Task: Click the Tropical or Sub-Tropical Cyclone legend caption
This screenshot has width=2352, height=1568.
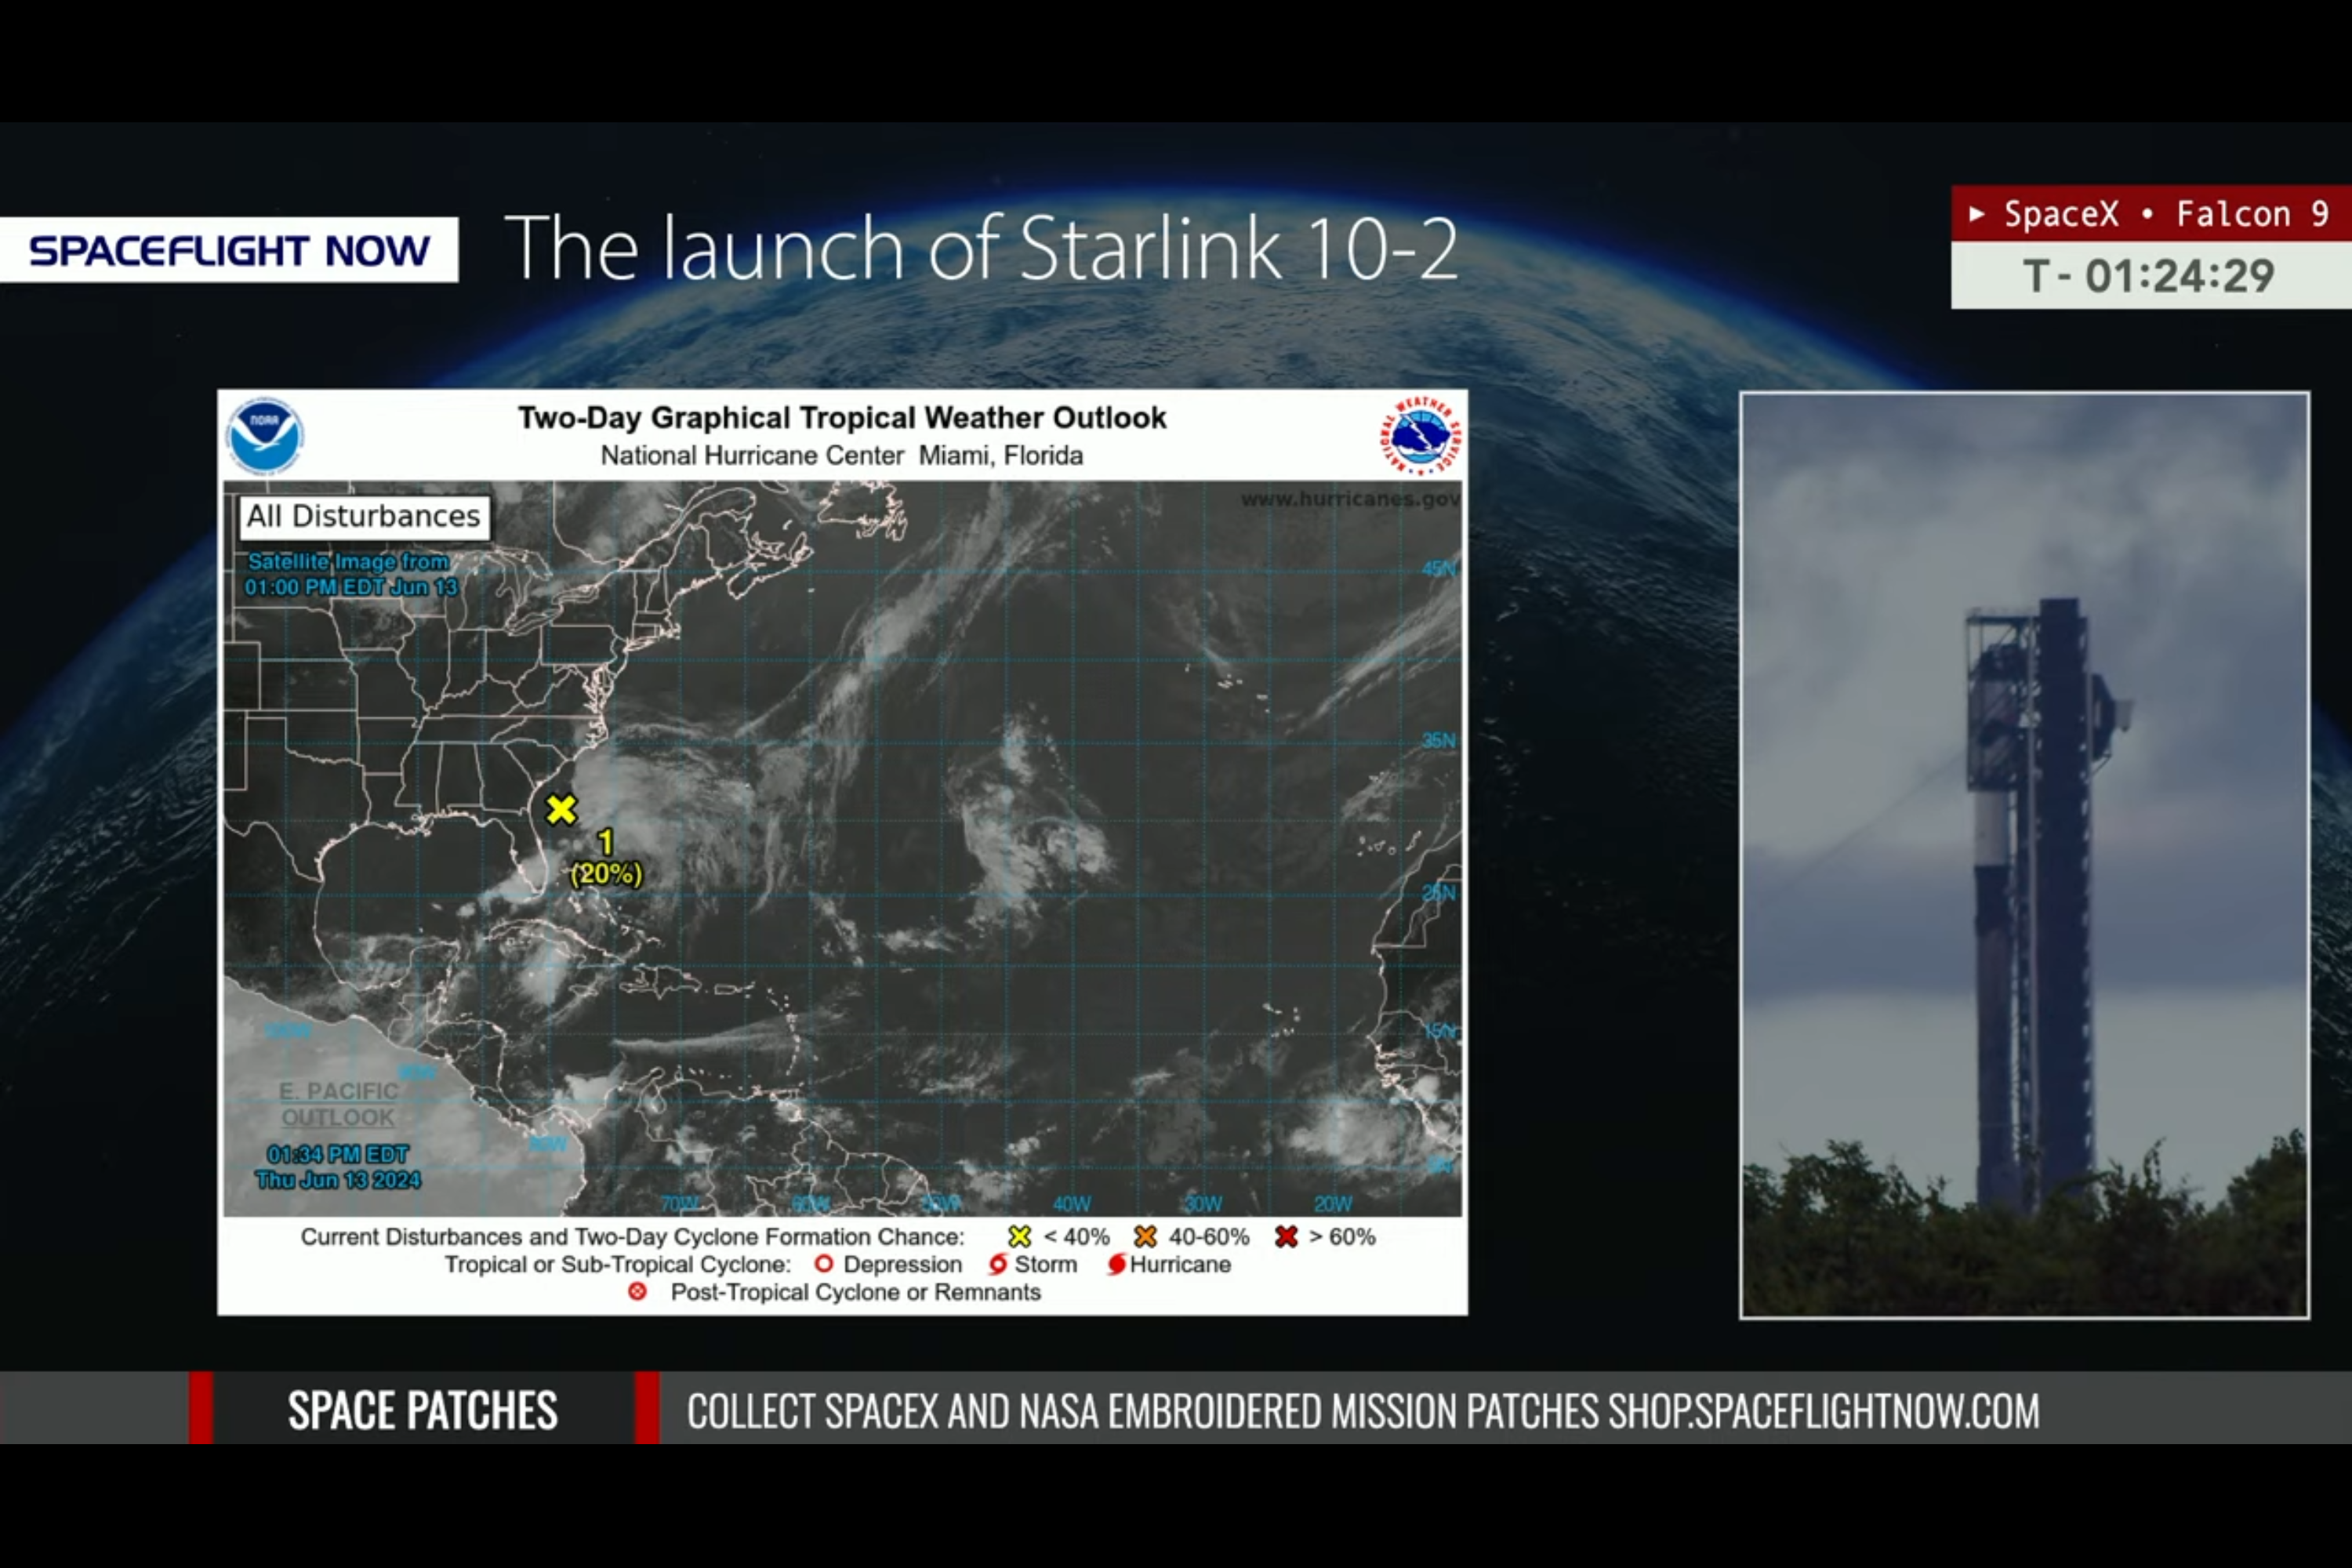Action: 618,1265
